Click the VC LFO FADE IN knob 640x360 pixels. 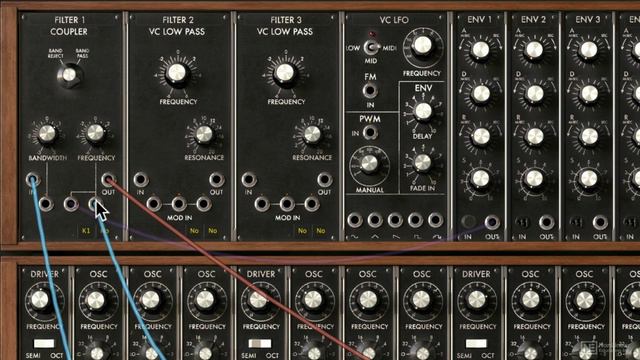(x=423, y=162)
